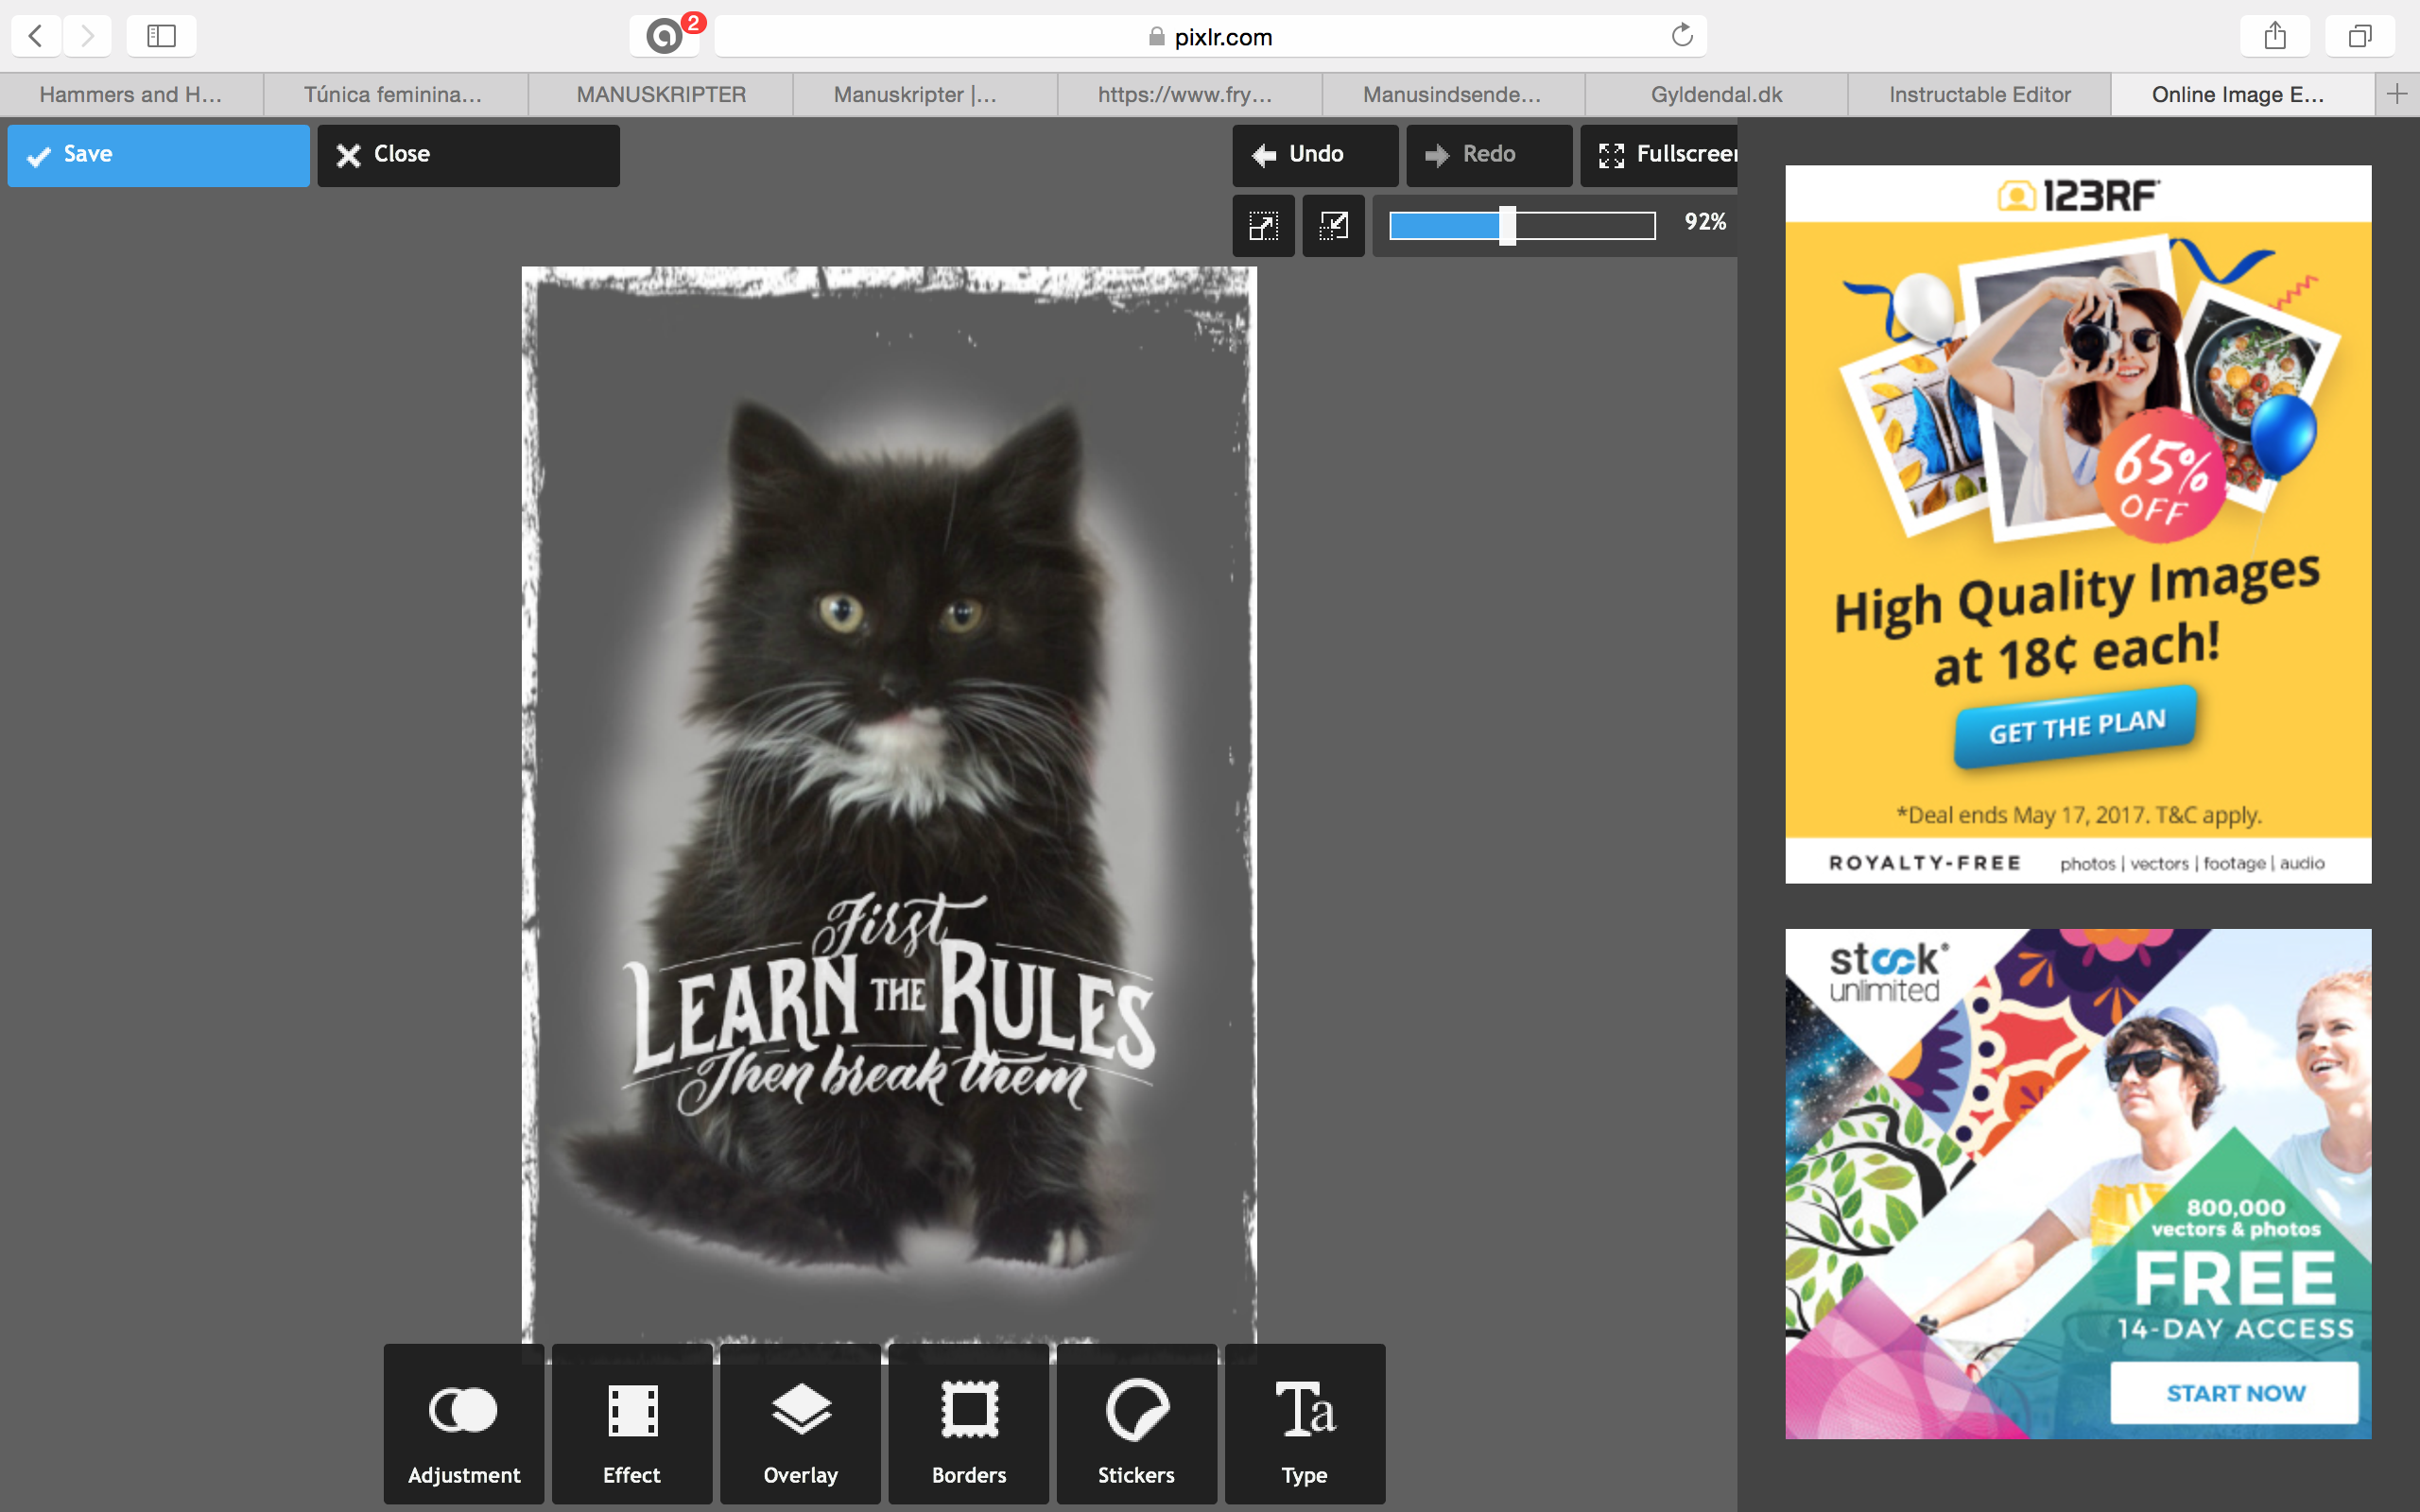2420x1512 pixels.
Task: Go forward with Safari's forward arrow
Action: click(x=88, y=36)
